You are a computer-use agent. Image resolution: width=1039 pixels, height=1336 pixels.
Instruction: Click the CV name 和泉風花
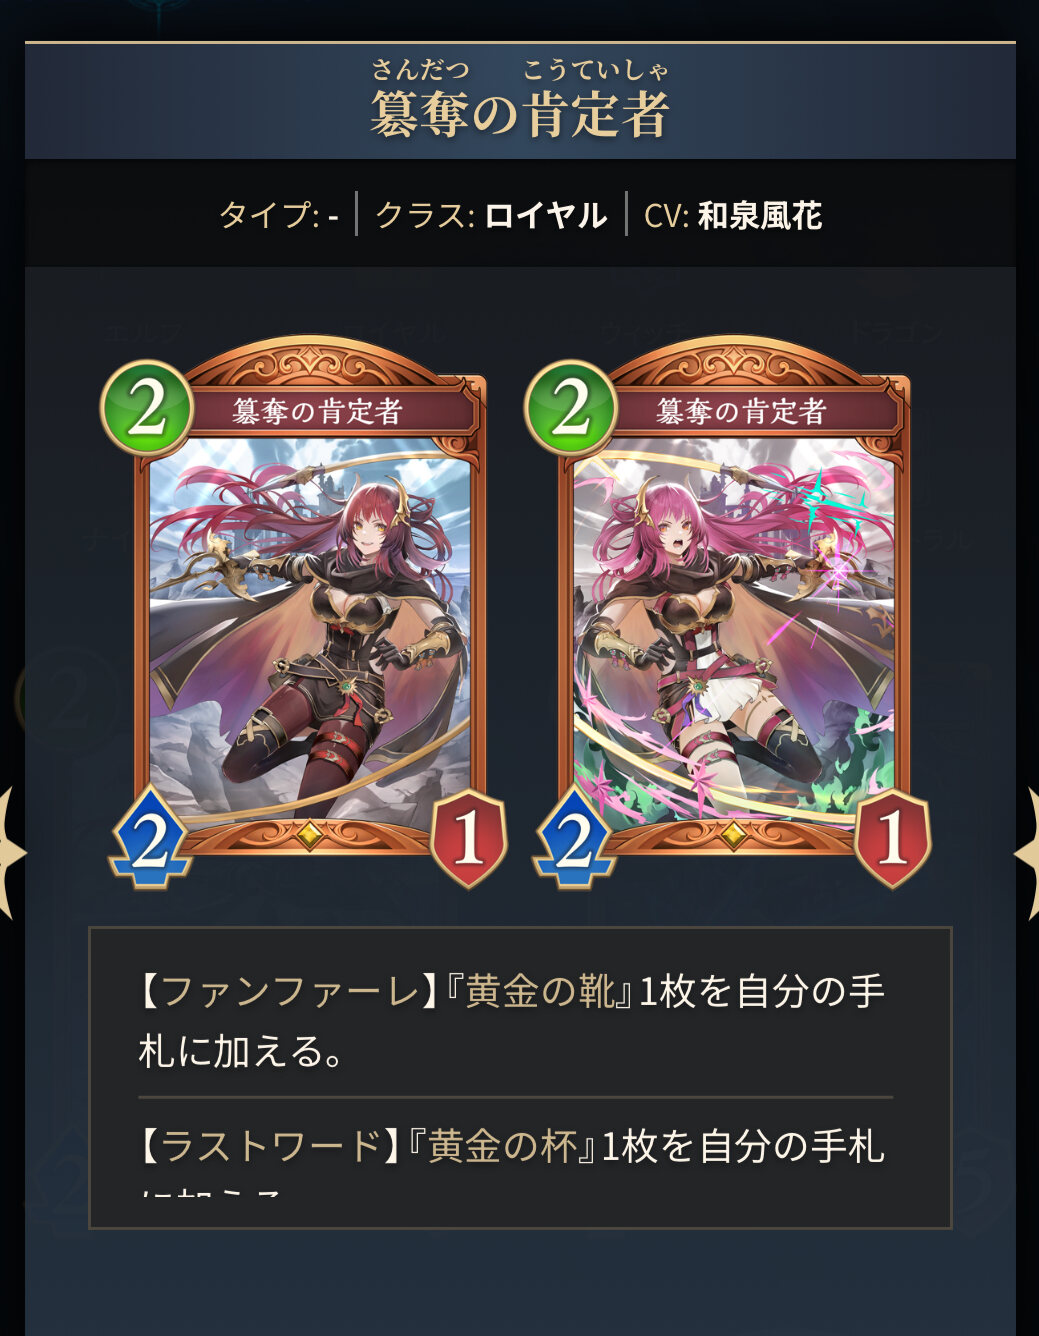pos(760,215)
